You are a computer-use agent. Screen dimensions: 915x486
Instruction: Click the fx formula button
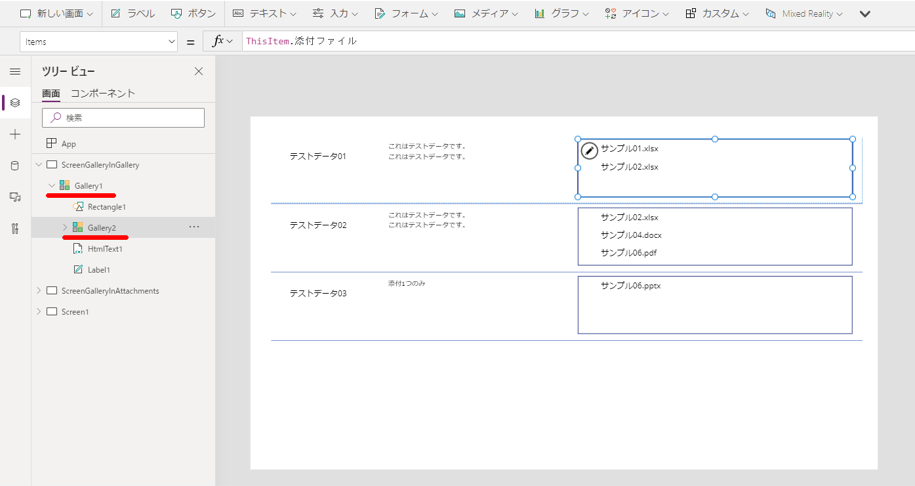(x=222, y=41)
